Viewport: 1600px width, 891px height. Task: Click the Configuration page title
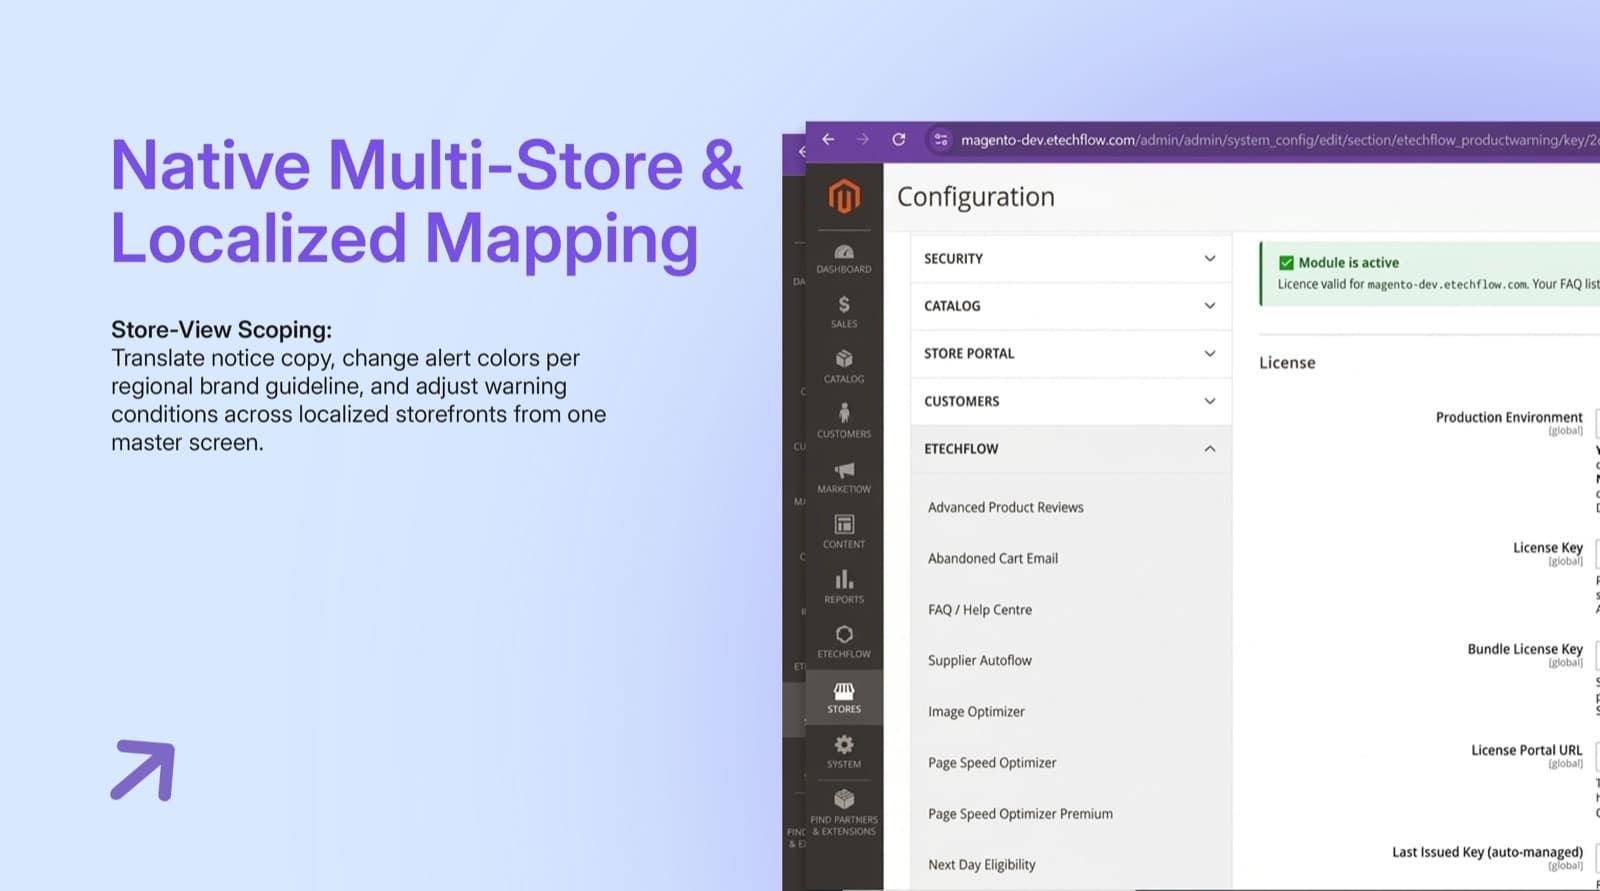point(975,197)
